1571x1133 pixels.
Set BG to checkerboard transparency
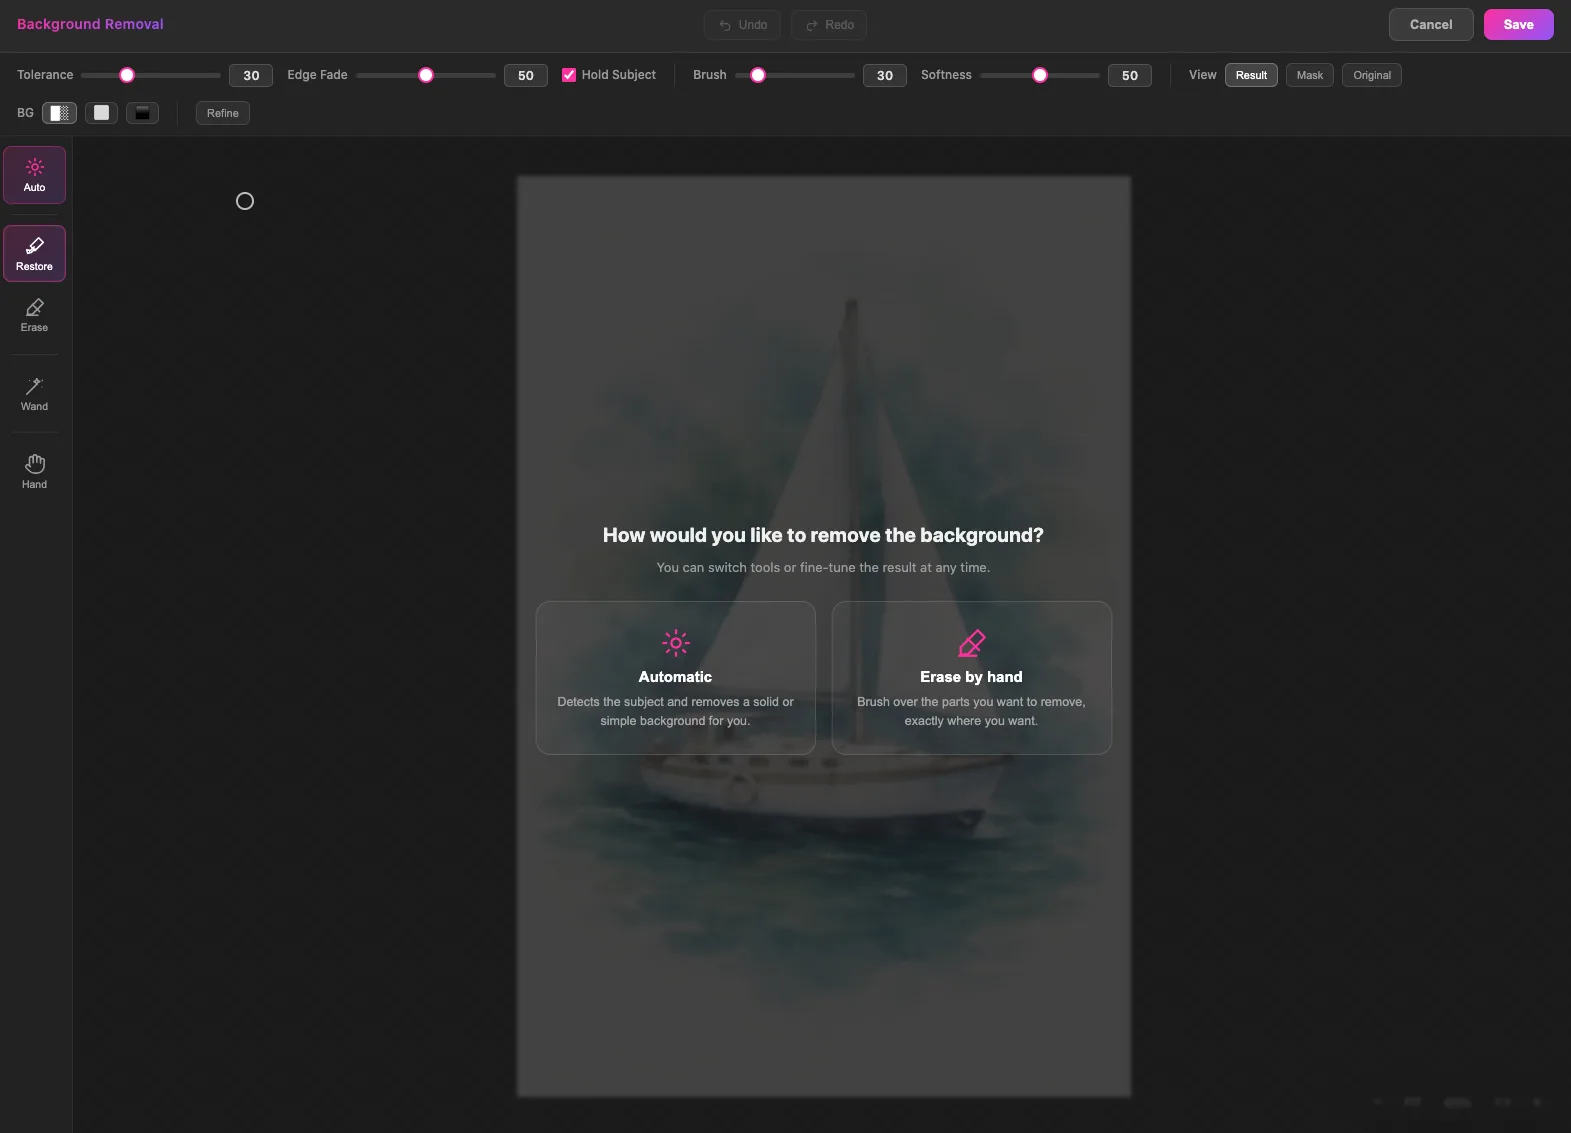[60, 113]
